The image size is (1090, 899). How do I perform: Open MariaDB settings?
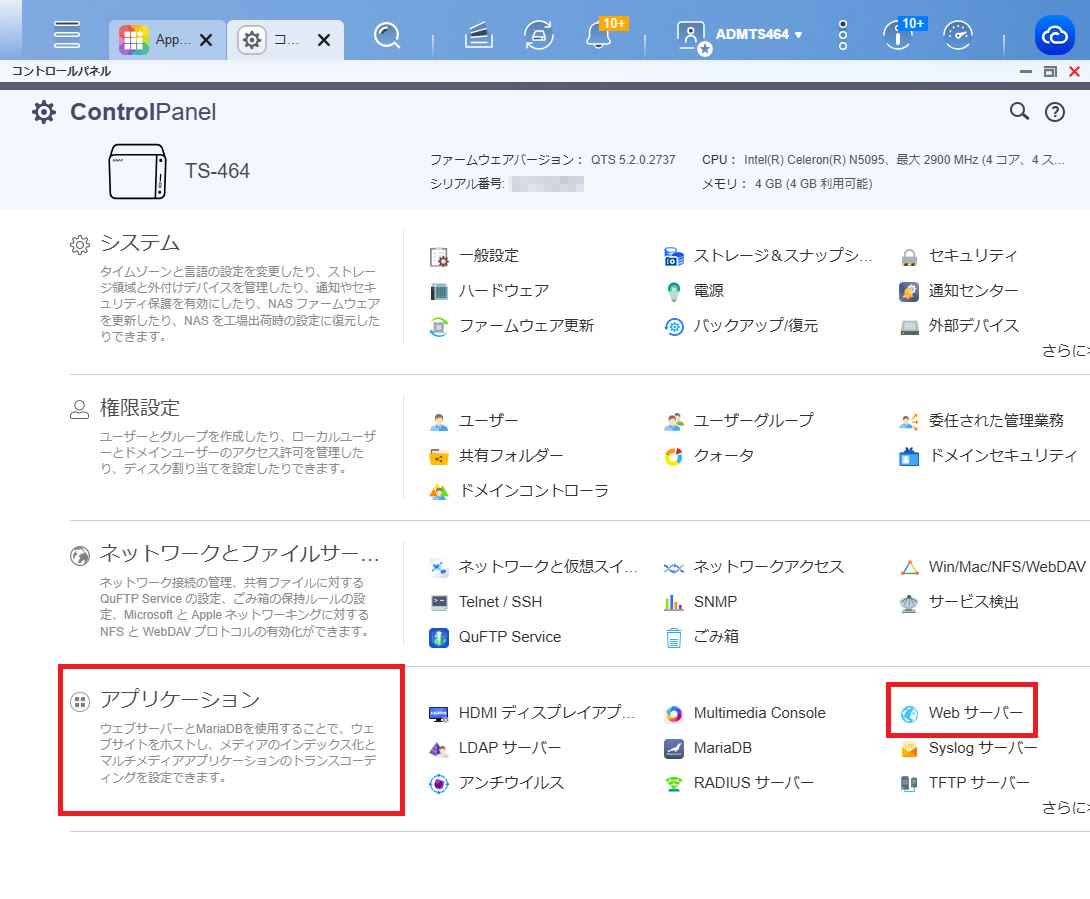(722, 748)
